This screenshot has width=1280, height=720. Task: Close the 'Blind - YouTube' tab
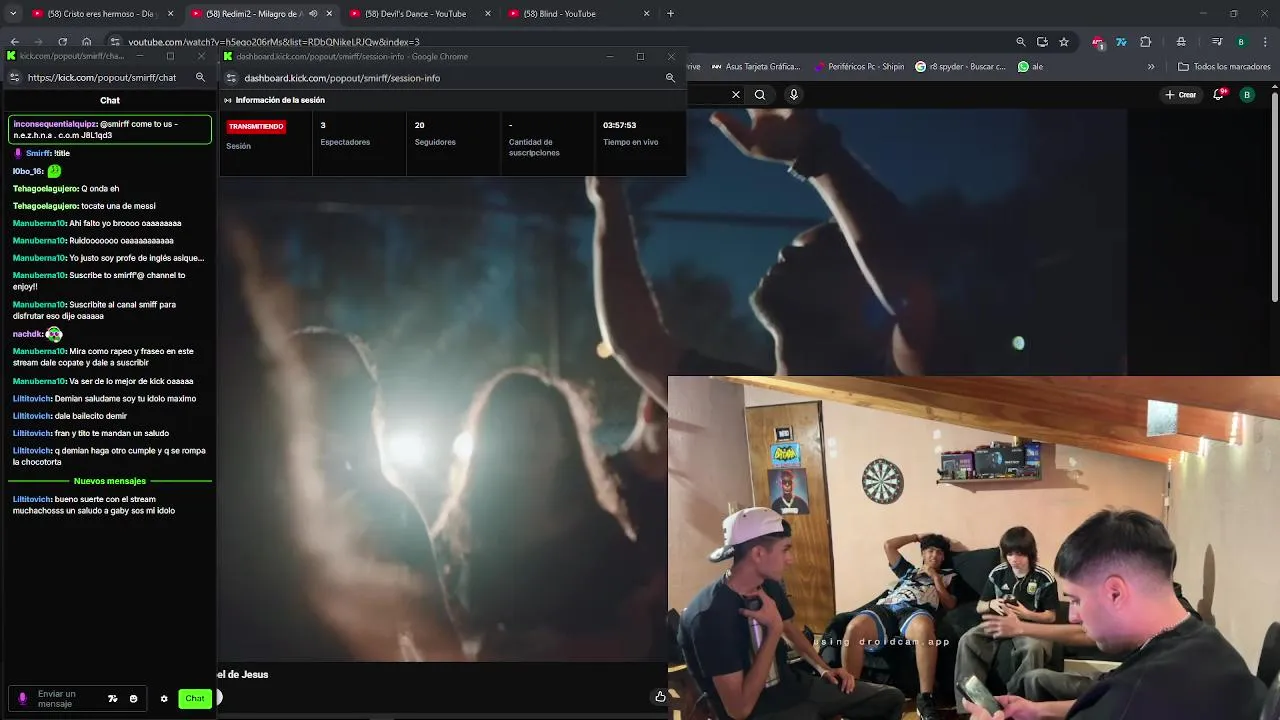tap(646, 14)
